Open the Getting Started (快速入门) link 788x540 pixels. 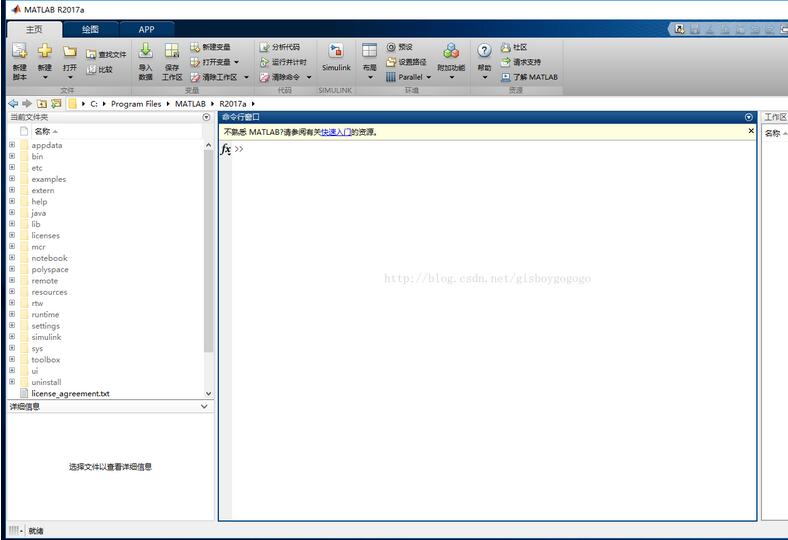point(336,132)
